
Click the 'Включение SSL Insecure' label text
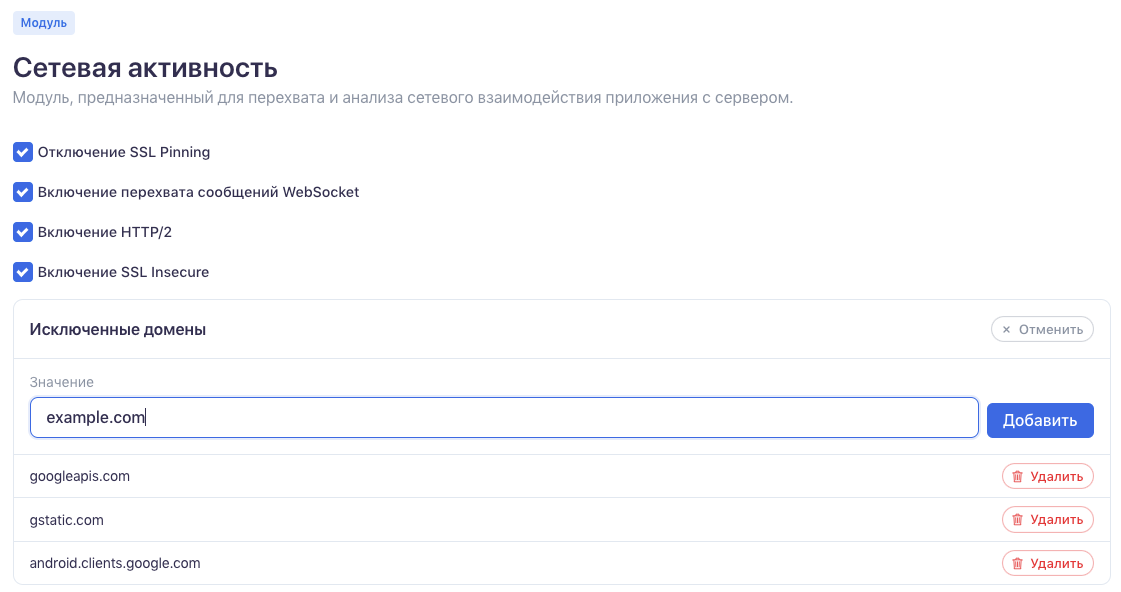(123, 272)
